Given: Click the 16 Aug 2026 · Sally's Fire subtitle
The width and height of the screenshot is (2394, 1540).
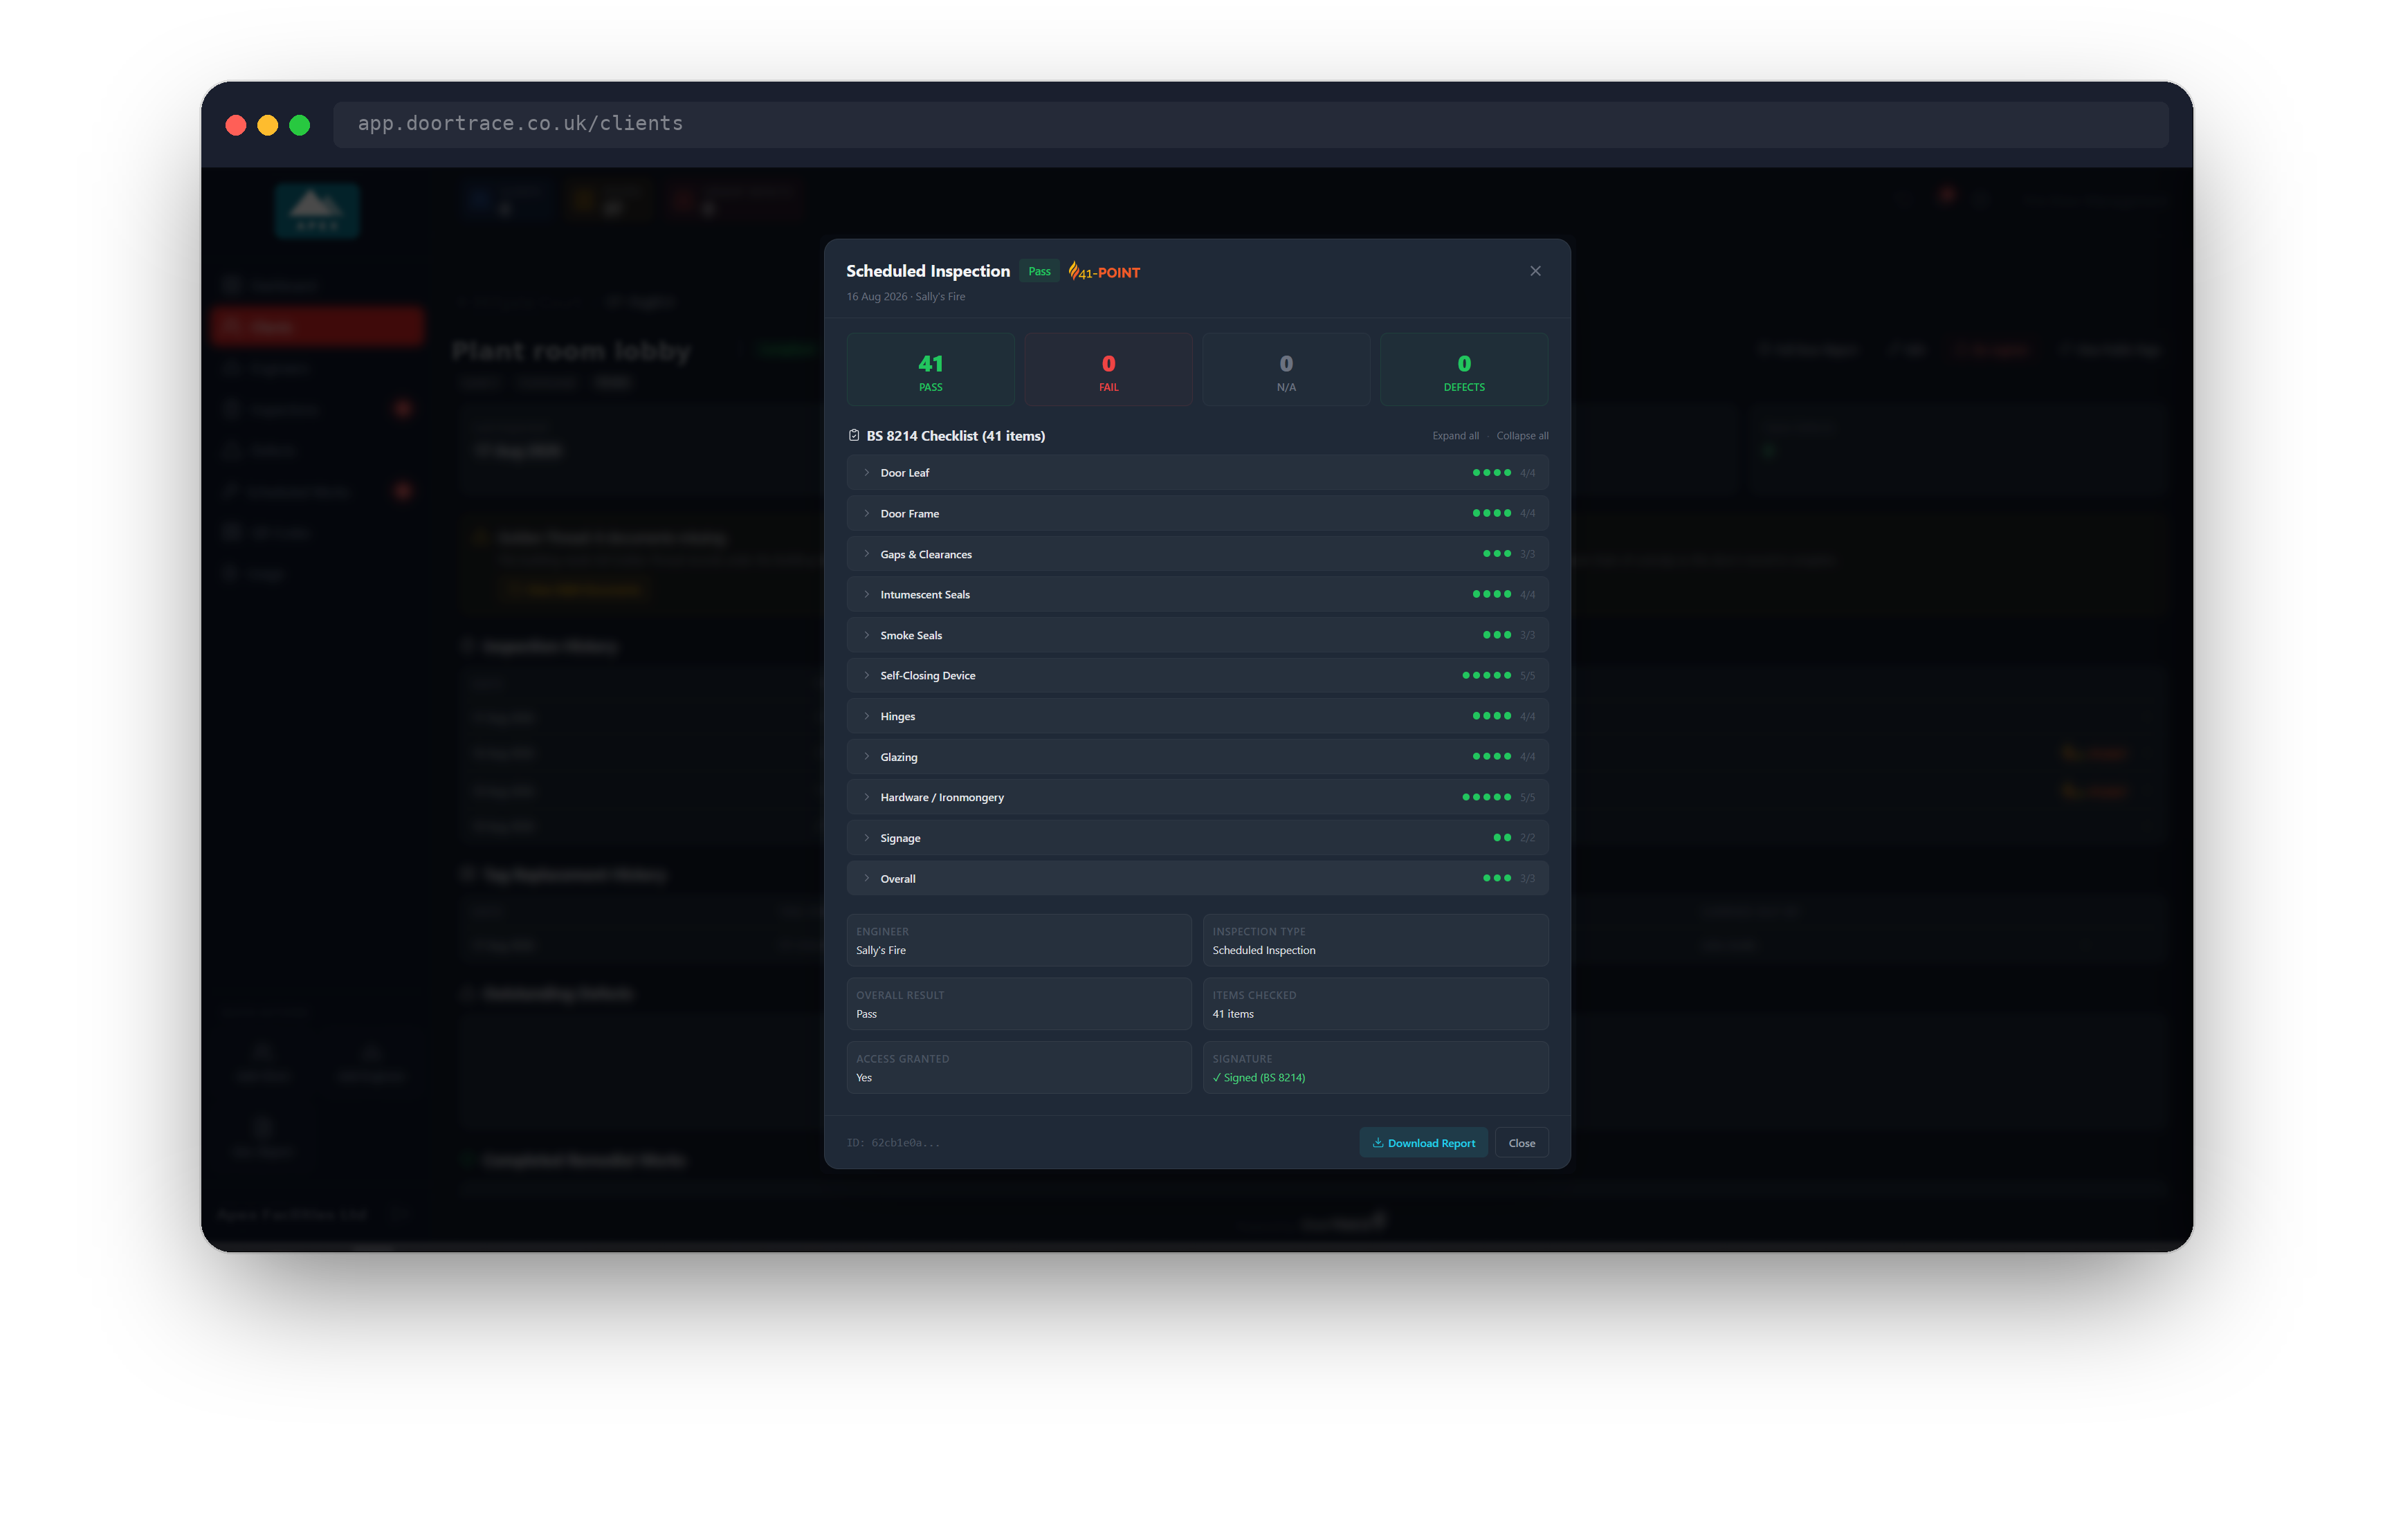Looking at the screenshot, I should coord(906,297).
